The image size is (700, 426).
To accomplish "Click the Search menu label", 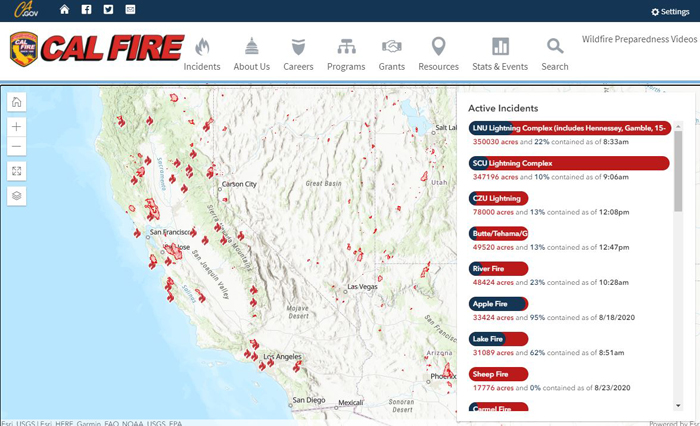I will 555,67.
